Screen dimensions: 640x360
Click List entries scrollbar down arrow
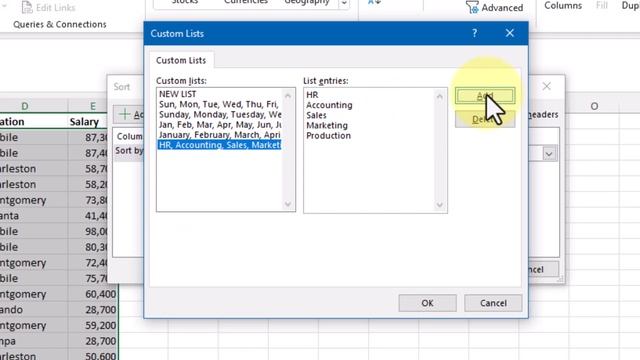tap(440, 205)
